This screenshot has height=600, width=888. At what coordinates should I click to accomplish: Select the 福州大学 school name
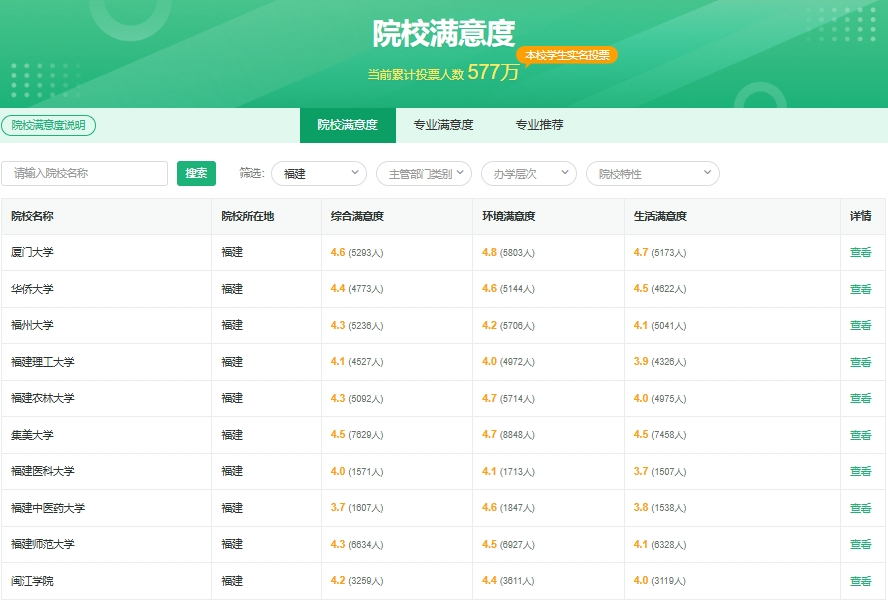(32, 326)
